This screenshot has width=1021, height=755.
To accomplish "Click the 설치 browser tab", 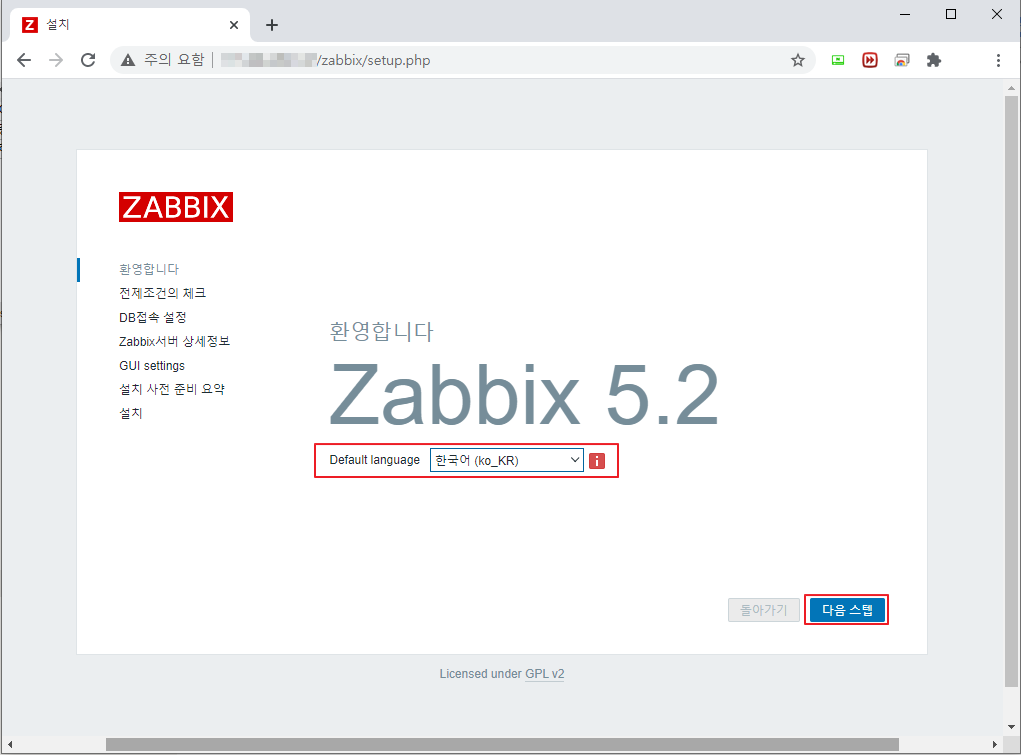I will pyautogui.click(x=129, y=25).
